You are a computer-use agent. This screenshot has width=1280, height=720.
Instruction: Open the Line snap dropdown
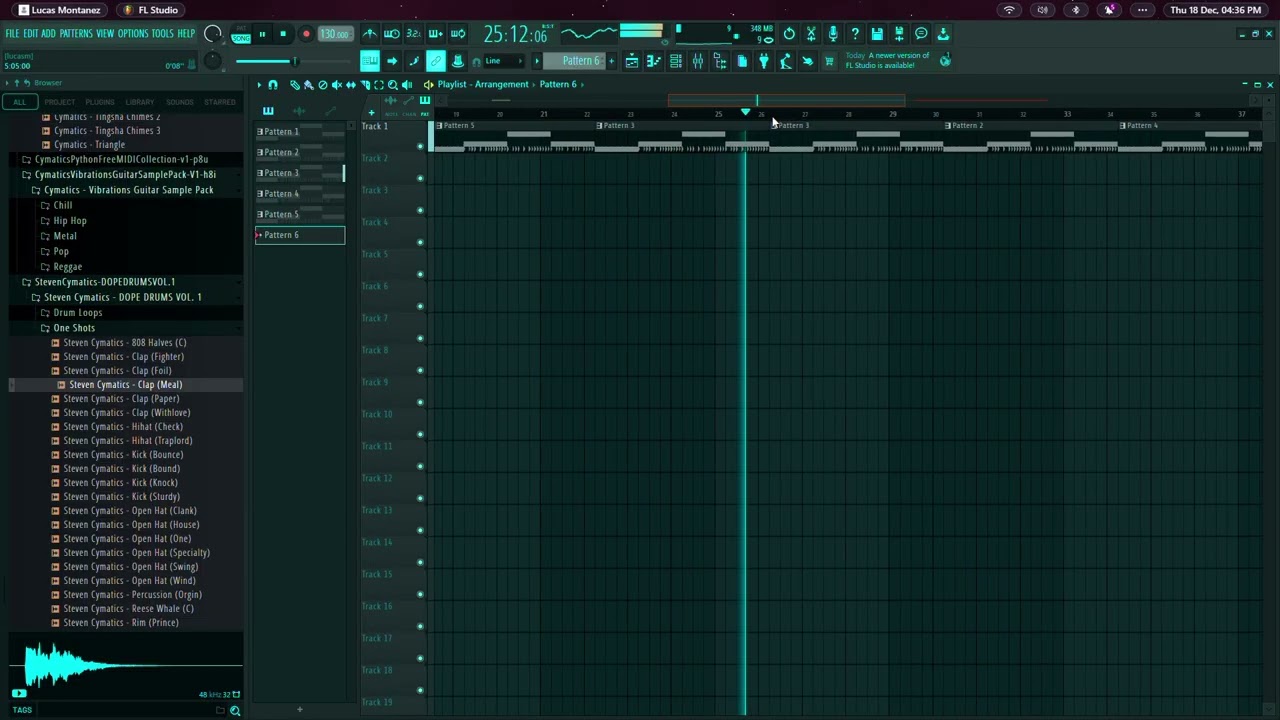[x=504, y=61]
